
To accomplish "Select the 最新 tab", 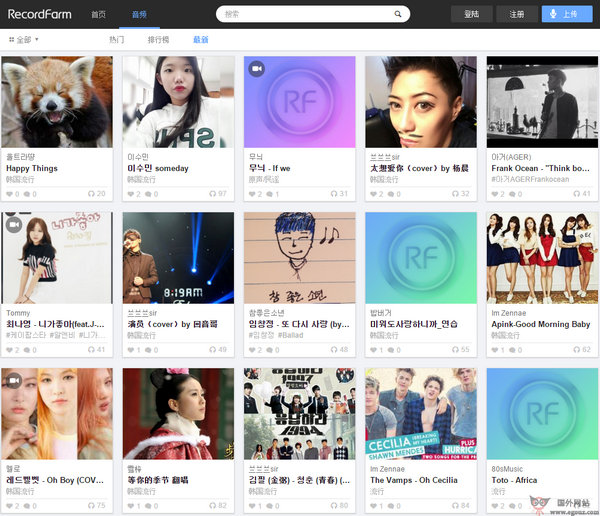I will (200, 40).
